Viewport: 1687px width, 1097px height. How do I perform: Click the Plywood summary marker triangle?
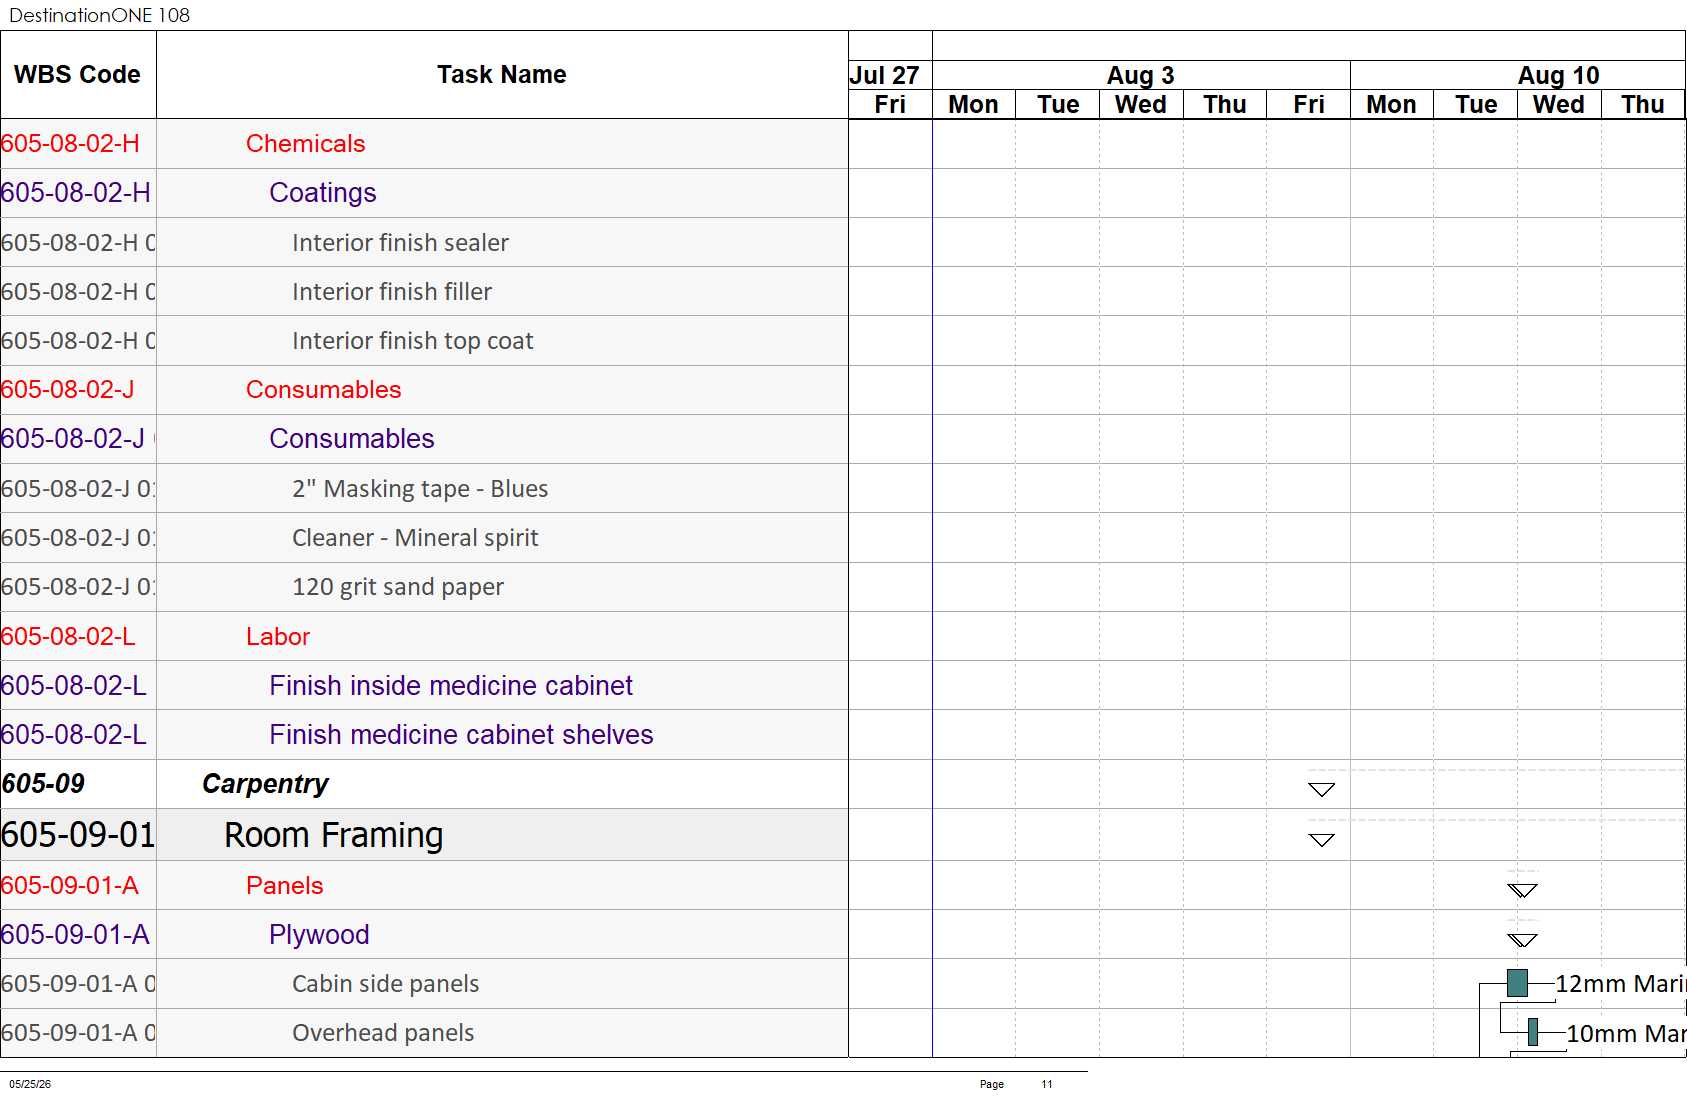(x=1522, y=940)
